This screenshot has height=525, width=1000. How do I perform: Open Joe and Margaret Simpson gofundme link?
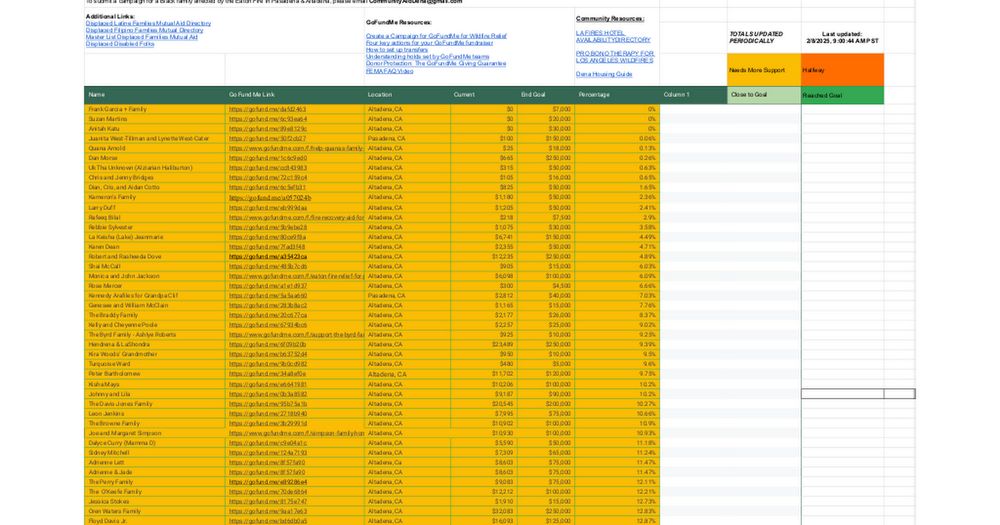pos(296,433)
